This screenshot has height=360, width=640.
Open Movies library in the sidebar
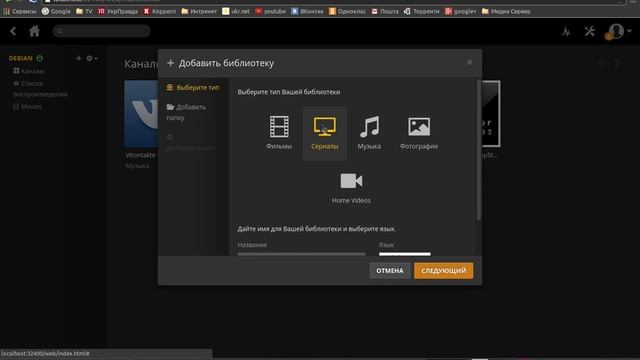[x=27, y=107]
